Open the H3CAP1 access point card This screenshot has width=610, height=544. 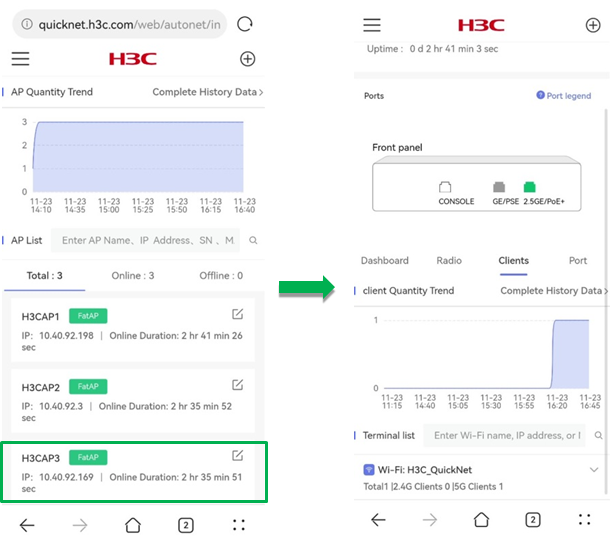coord(133,330)
